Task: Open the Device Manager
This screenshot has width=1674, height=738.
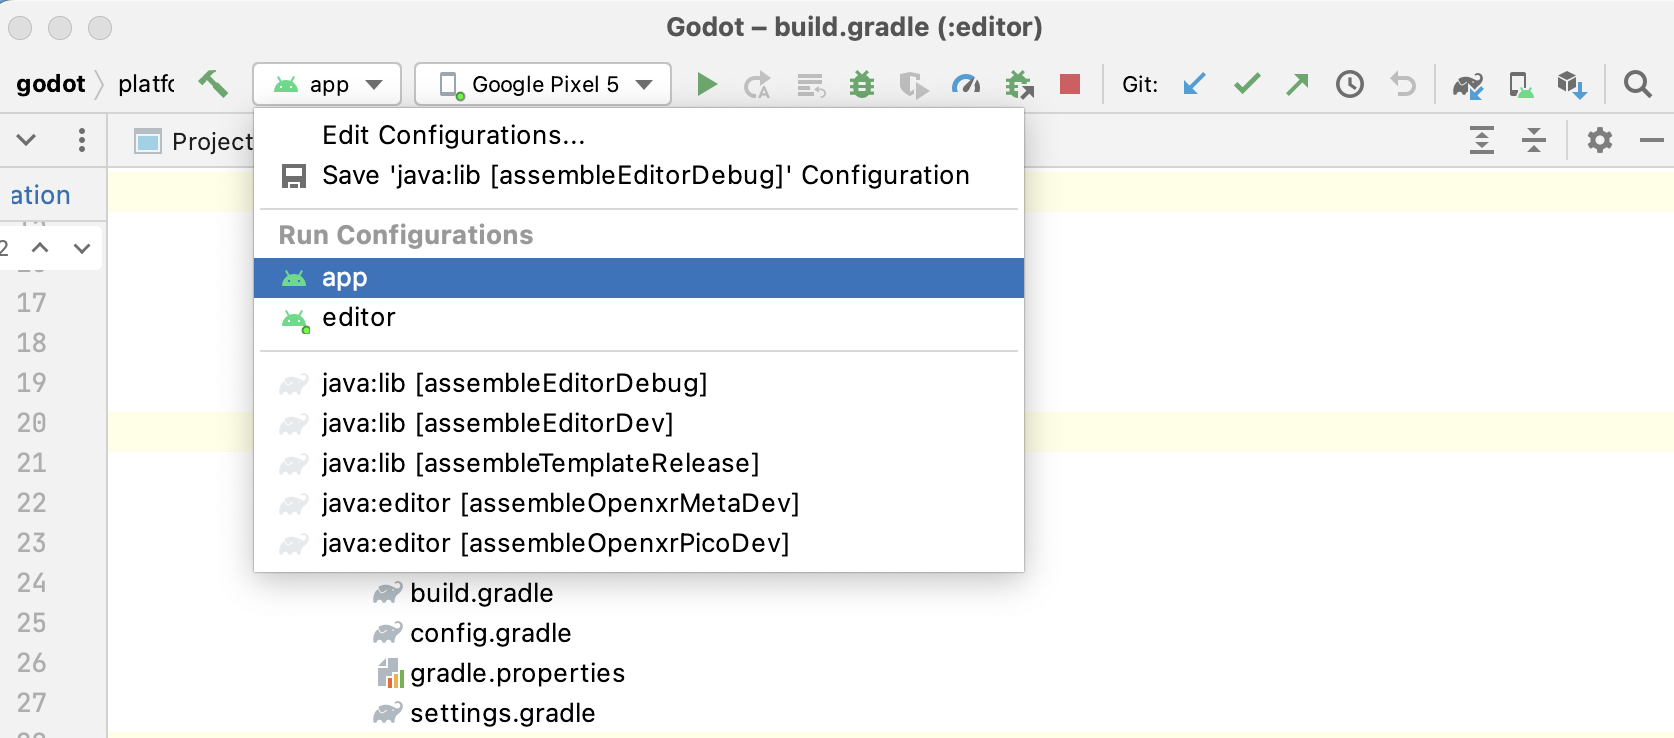Action: (1521, 84)
